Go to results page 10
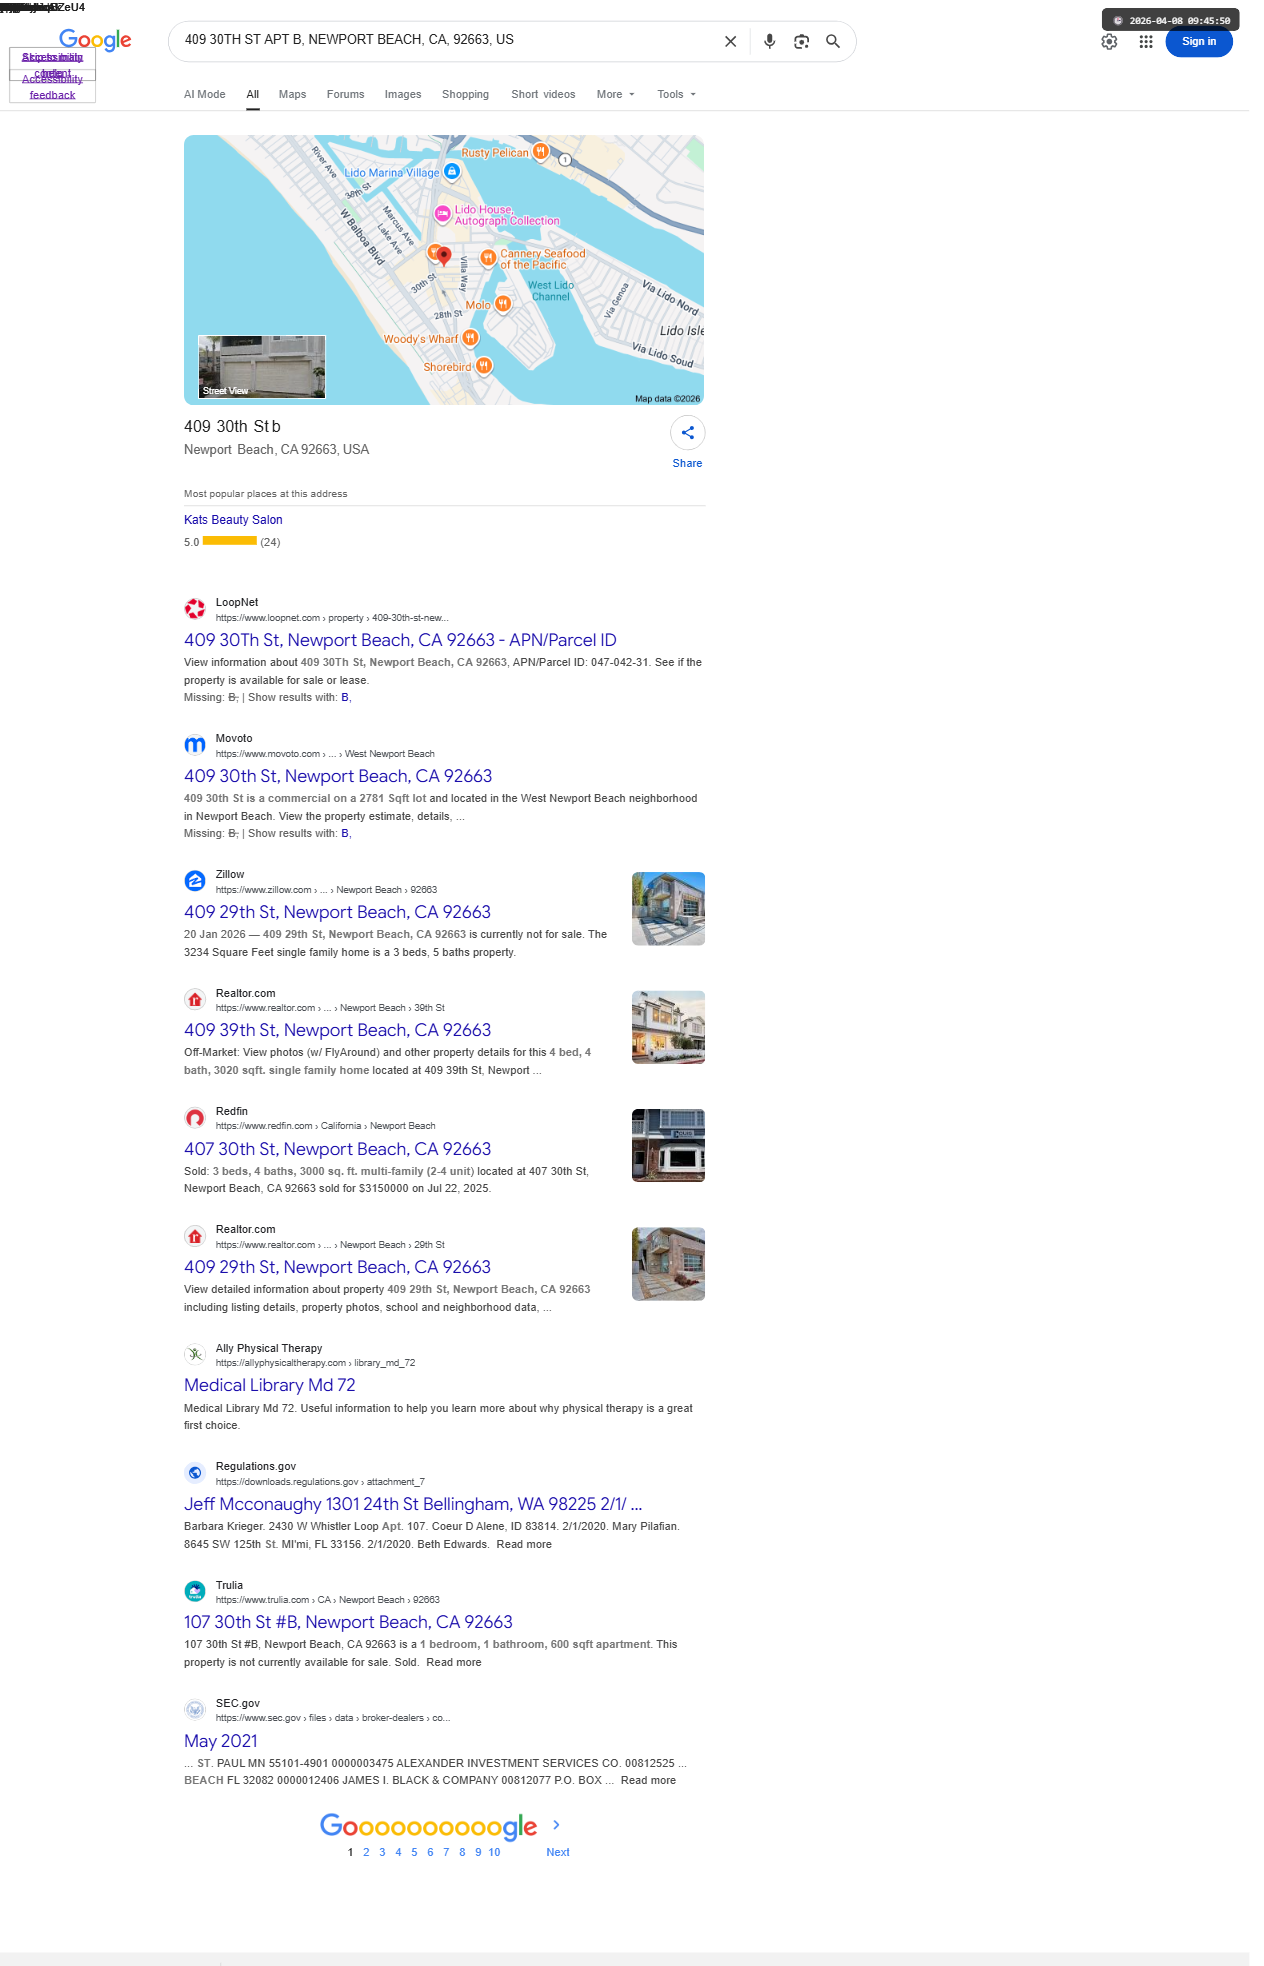 494,1852
